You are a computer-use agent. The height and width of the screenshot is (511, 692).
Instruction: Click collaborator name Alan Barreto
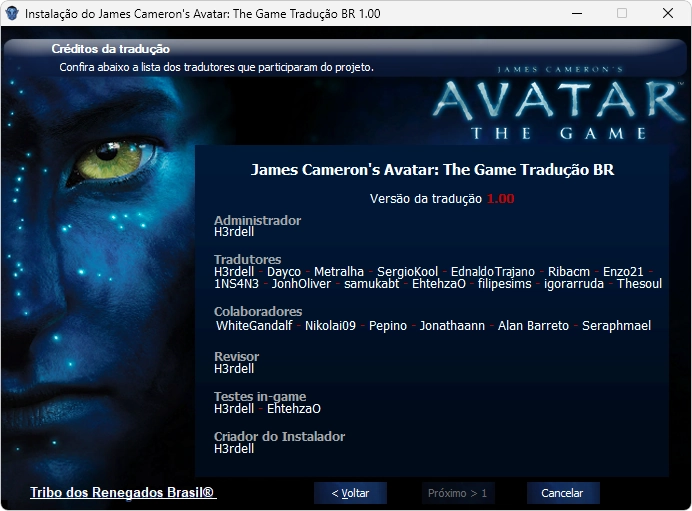[534, 326]
